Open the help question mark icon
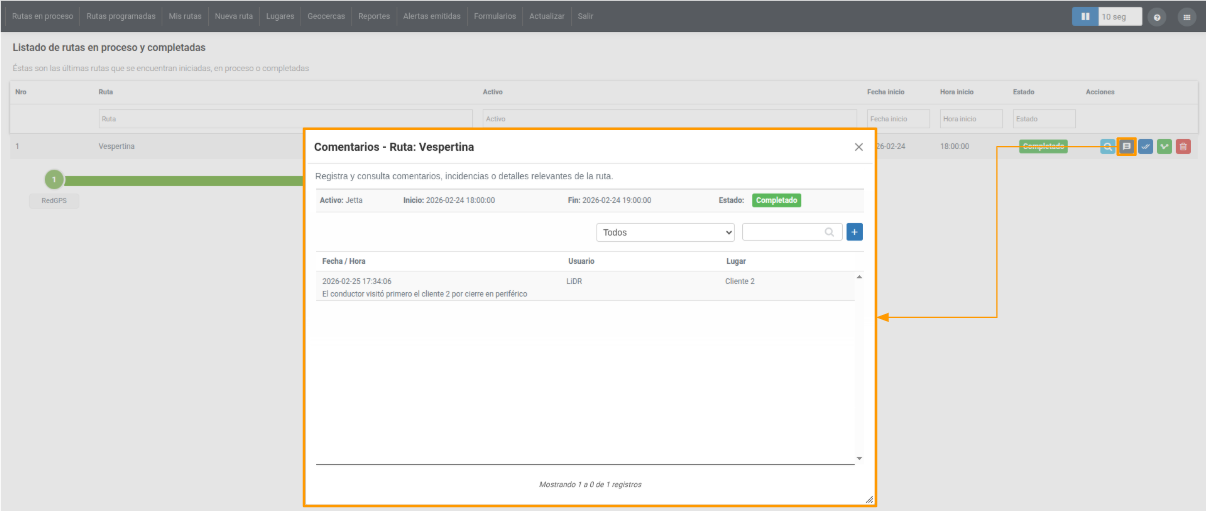The width and height of the screenshot is (1206, 511). (1157, 17)
